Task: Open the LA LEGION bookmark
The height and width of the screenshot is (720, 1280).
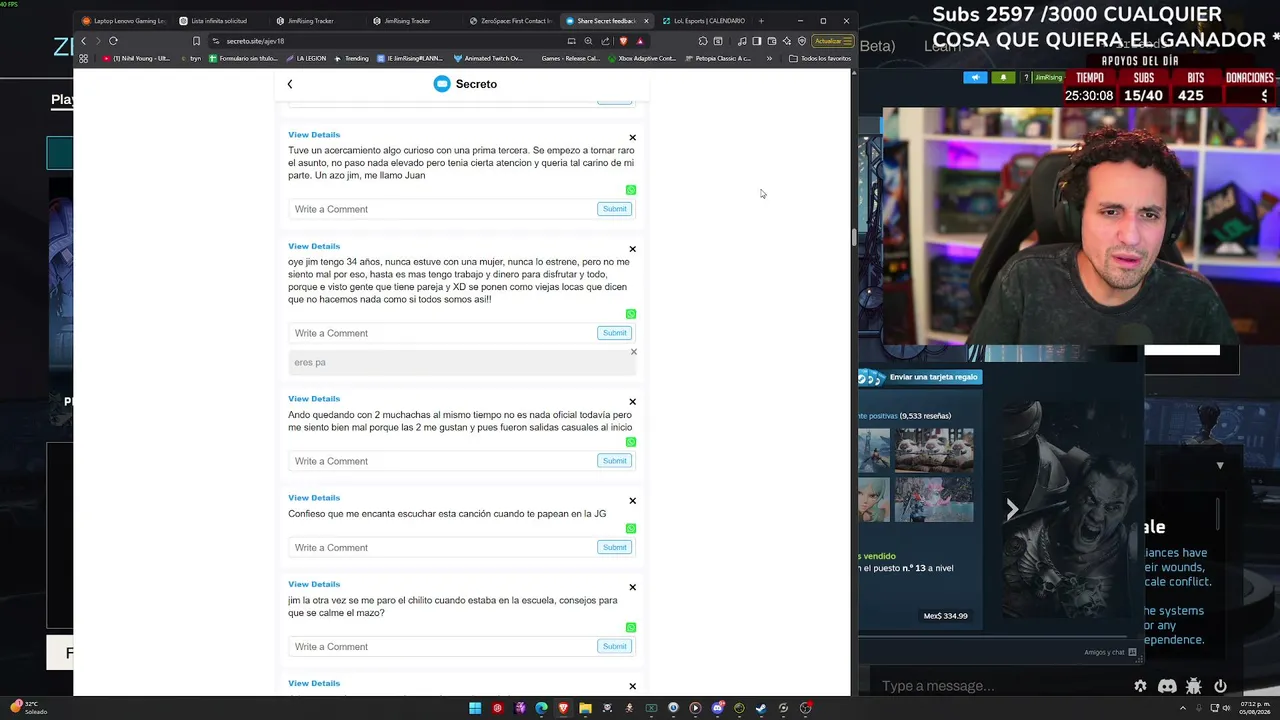Action: [305, 59]
